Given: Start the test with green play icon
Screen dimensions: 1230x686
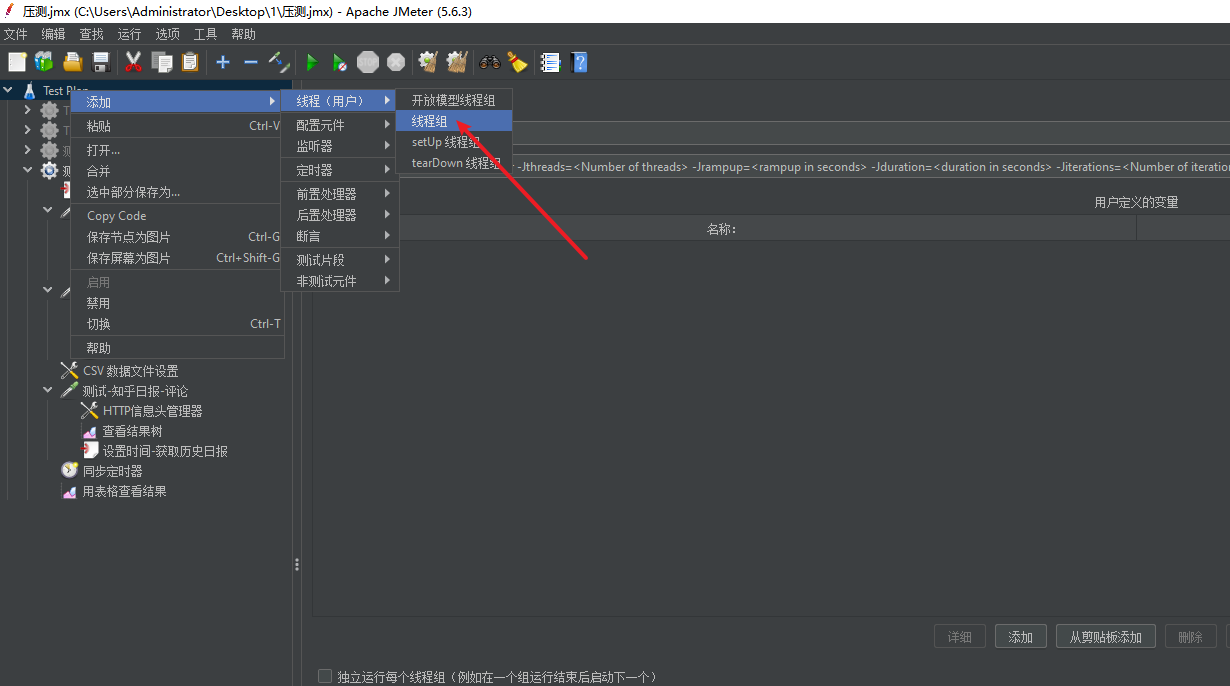Looking at the screenshot, I should (x=312, y=62).
